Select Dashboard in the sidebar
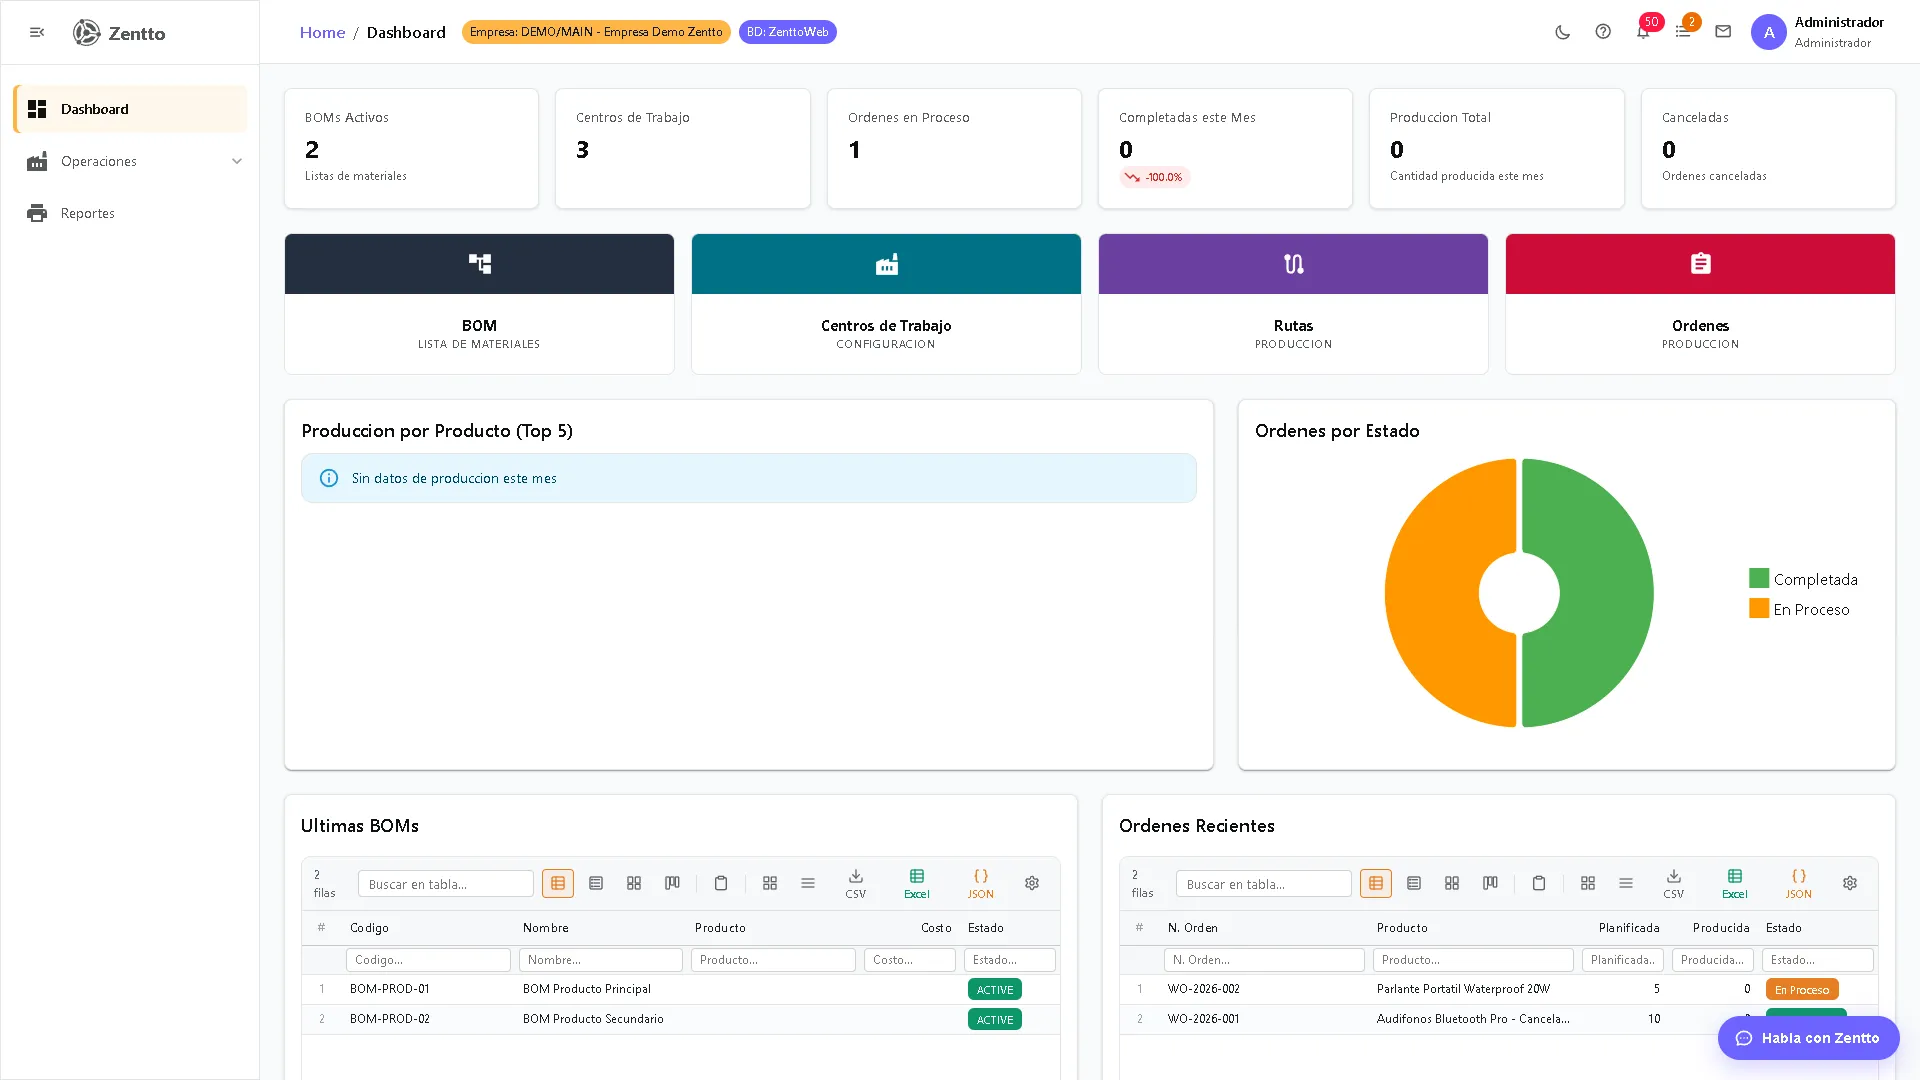Screen dimensions: 1920x1080 point(130,109)
